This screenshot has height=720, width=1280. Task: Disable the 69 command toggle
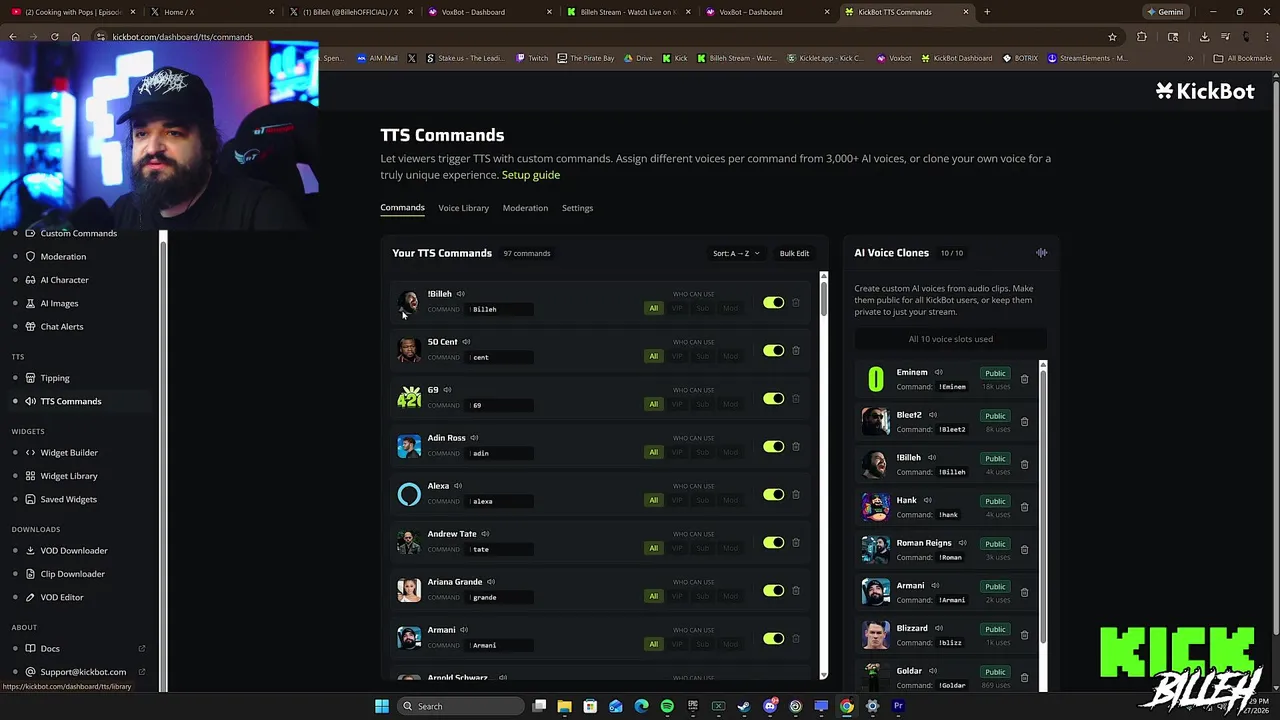[773, 399]
